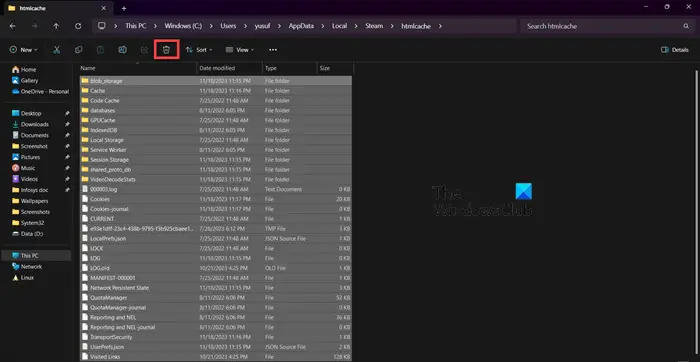Open the See more ellipsis menu
Screen dimensions: 700x362
point(273,50)
